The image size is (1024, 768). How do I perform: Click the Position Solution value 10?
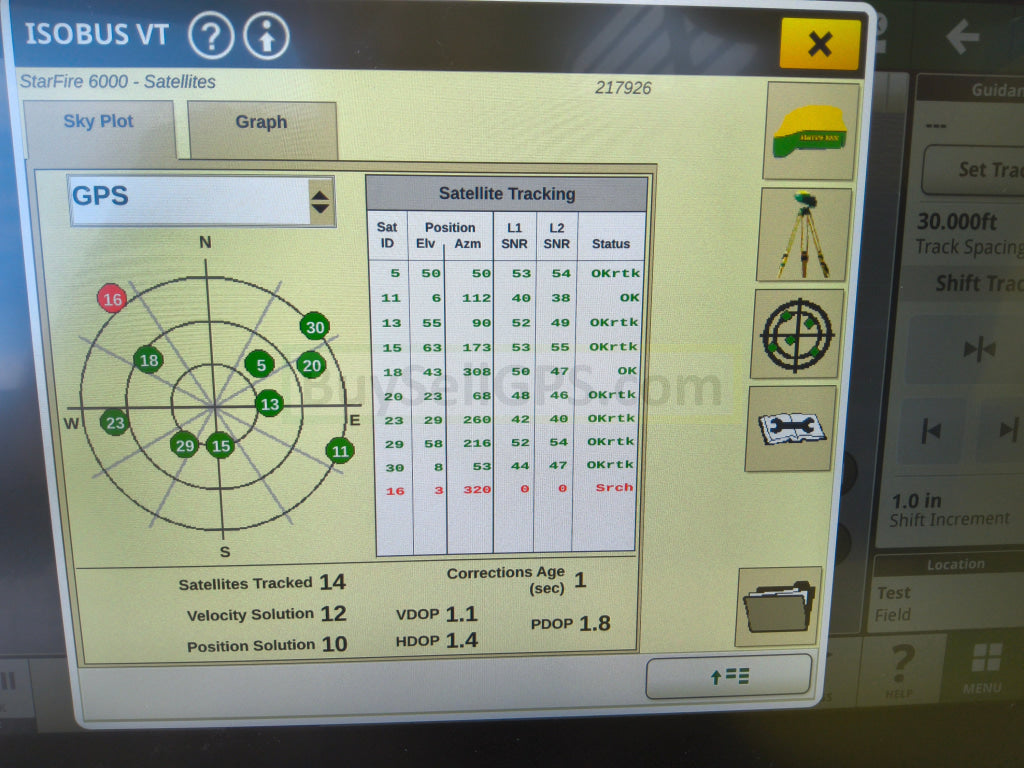point(334,644)
